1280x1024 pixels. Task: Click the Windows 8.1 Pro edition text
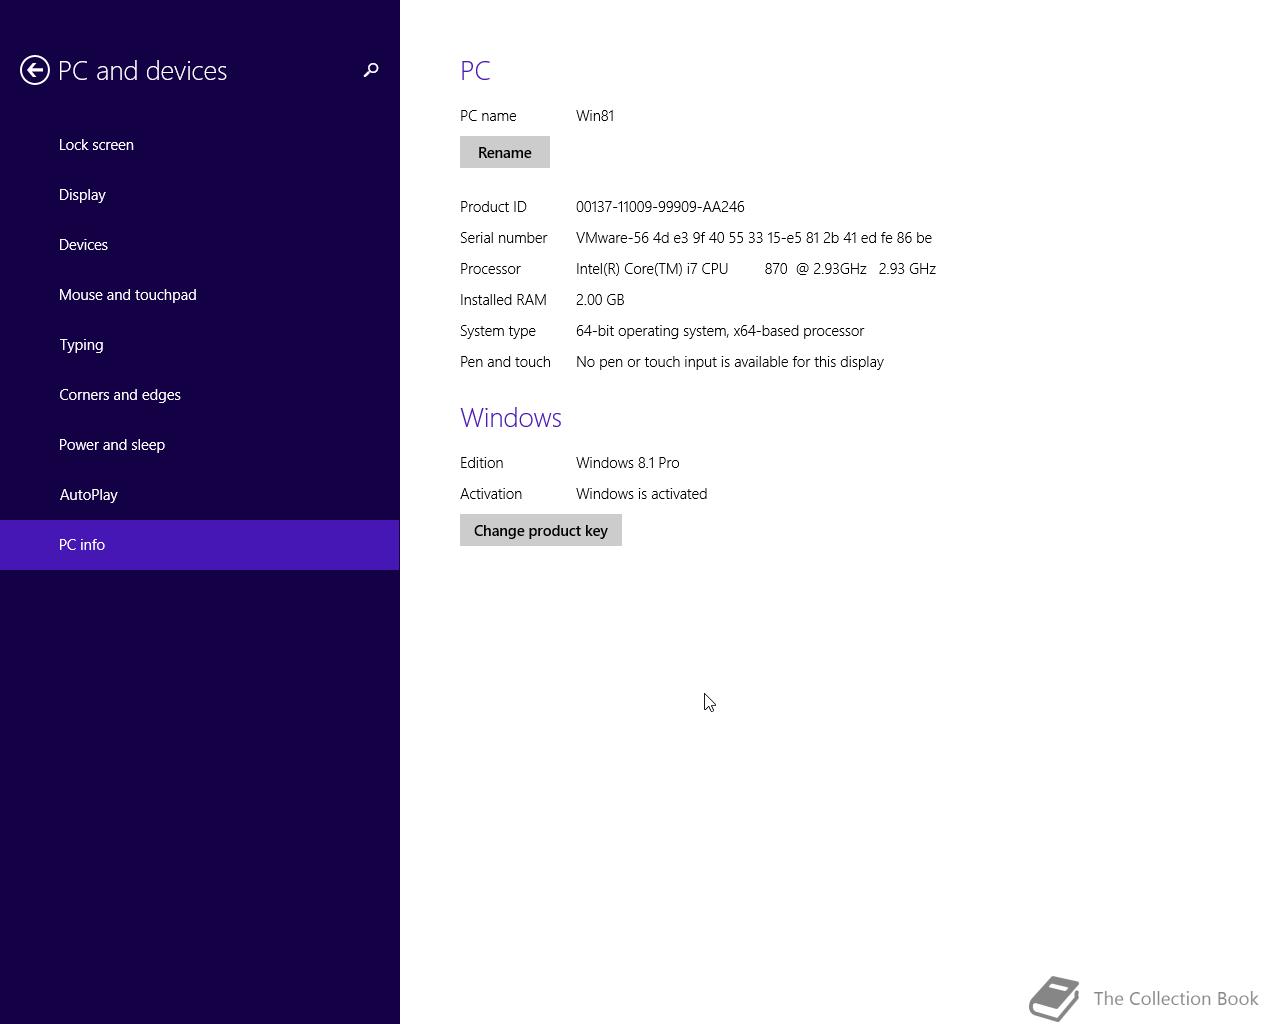[628, 463]
